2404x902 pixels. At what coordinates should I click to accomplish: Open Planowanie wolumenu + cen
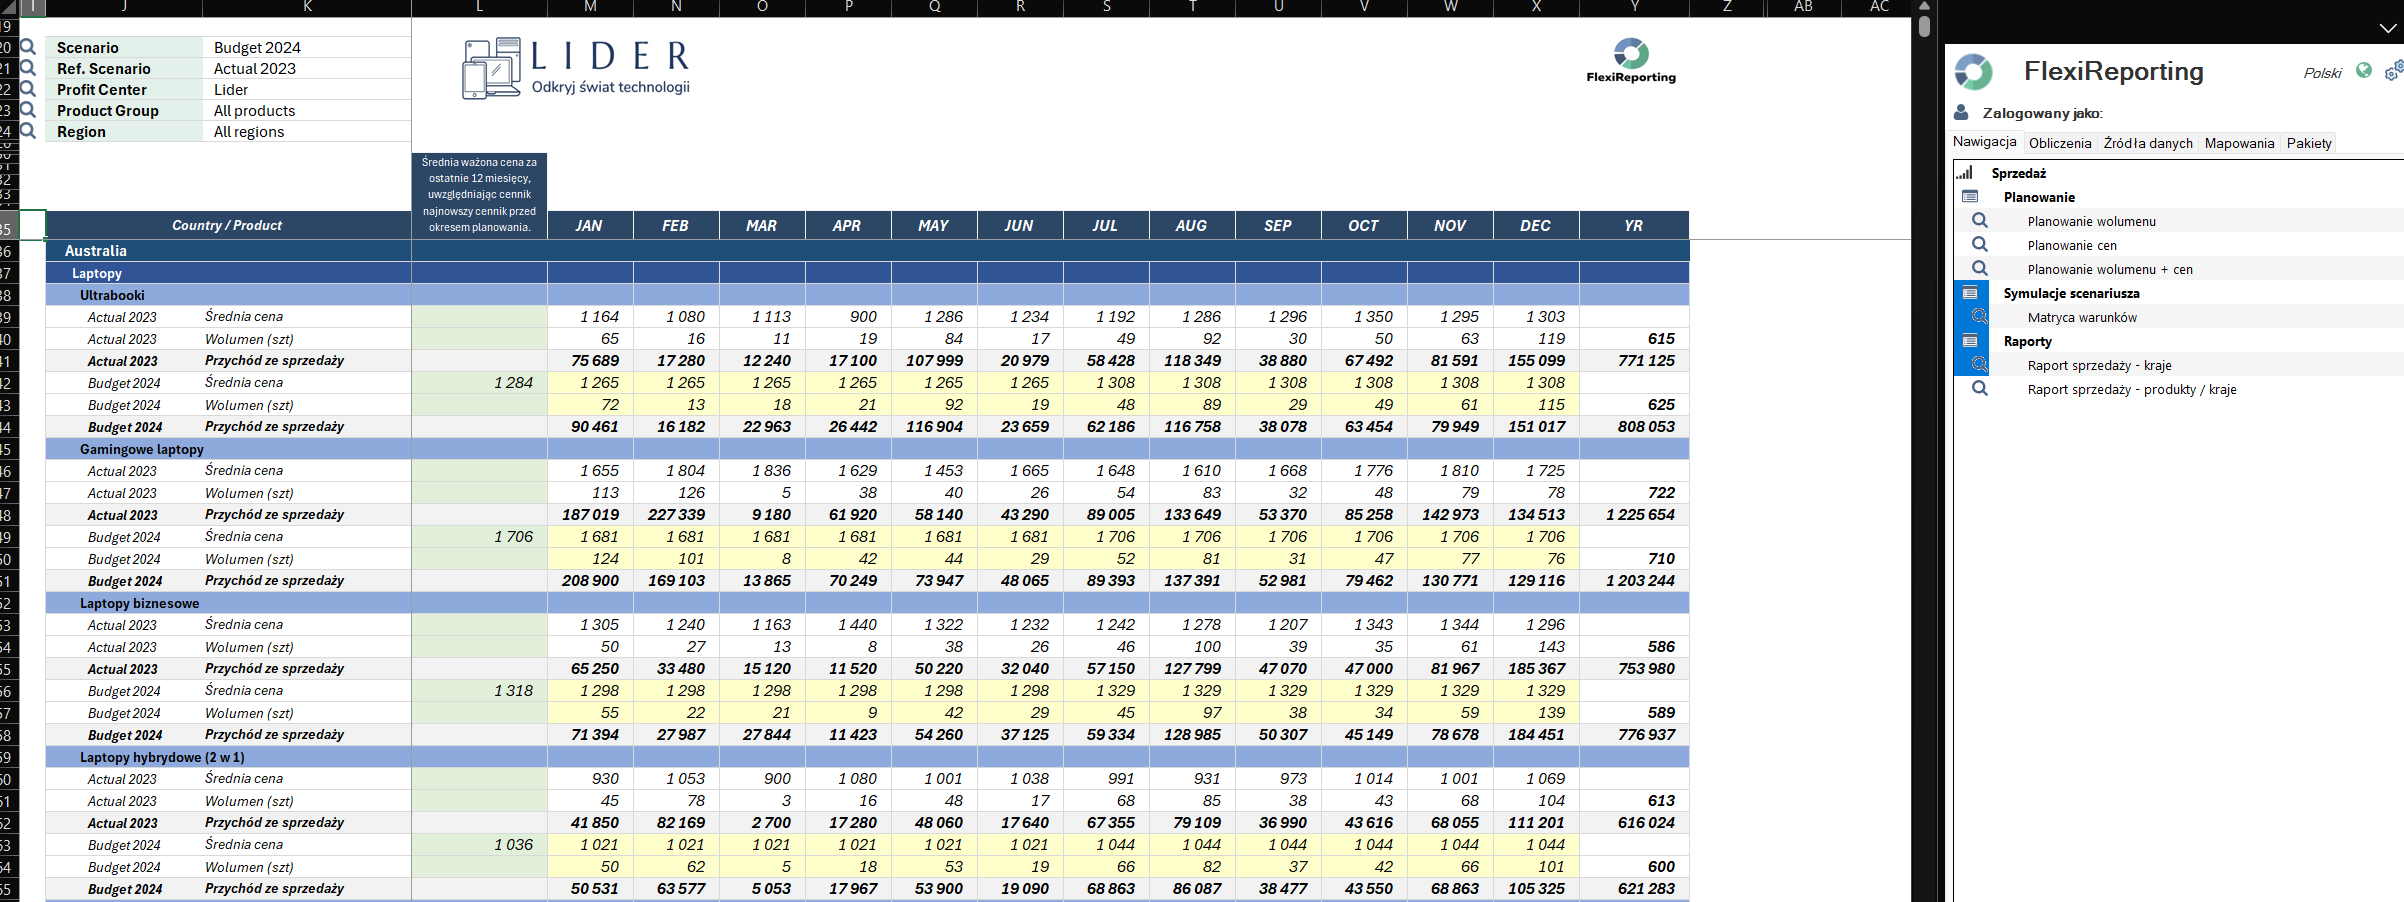pos(2109,269)
